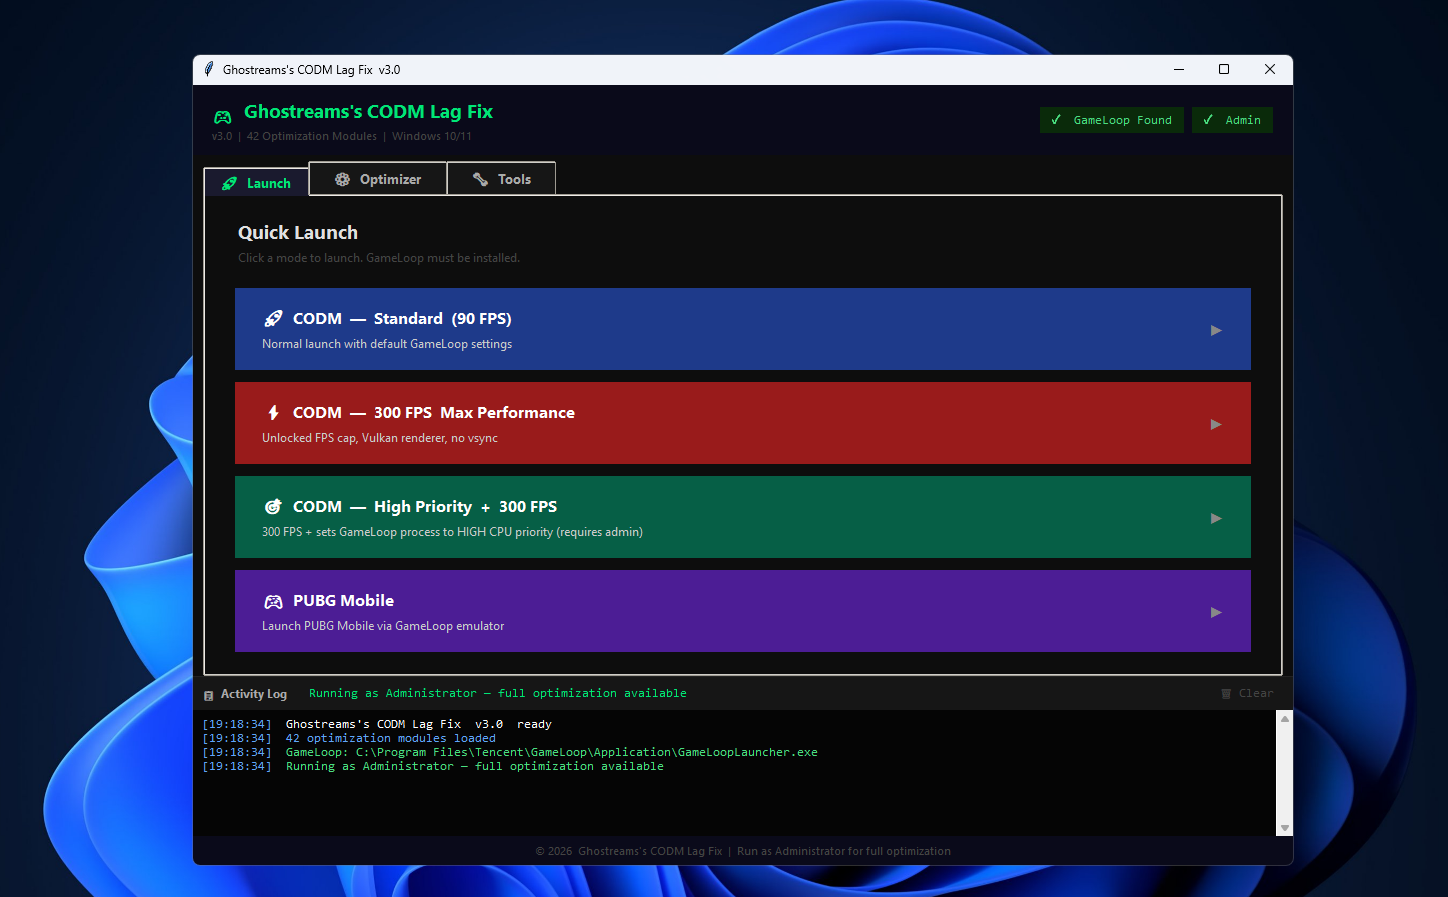Click the play arrow on High Priority card
This screenshot has height=897, width=1448.
tap(1216, 518)
